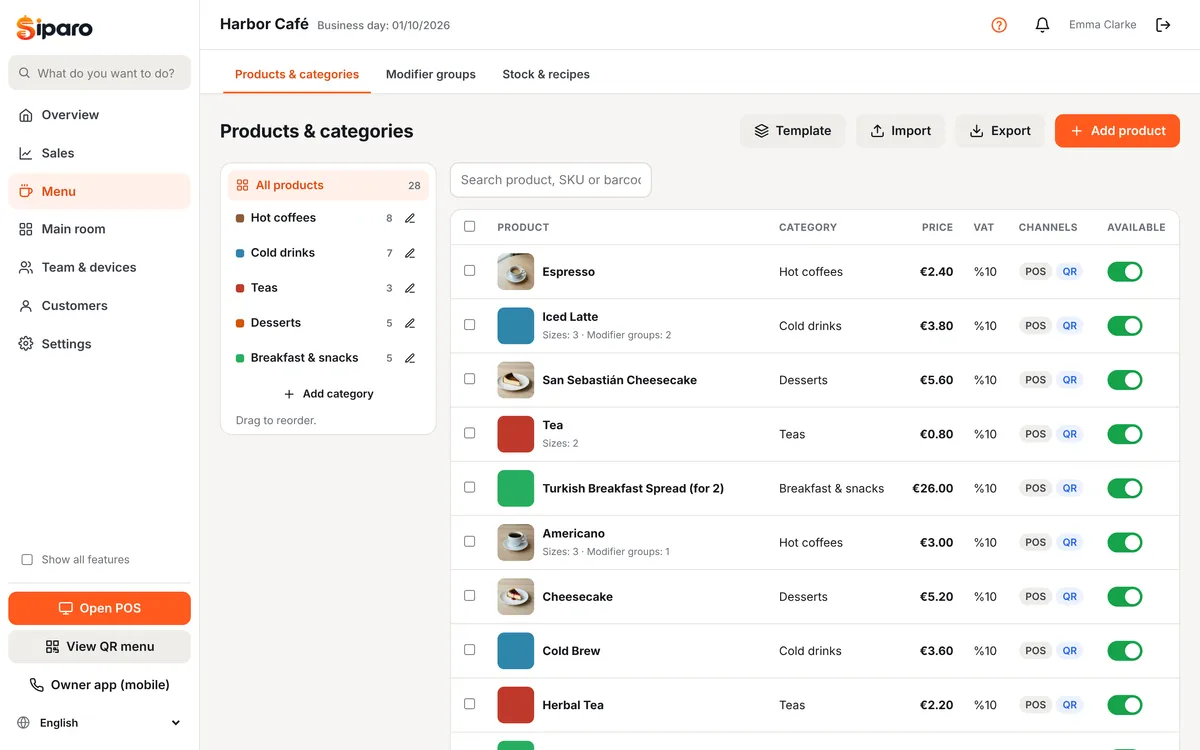This screenshot has width=1200, height=750.
Task: Select All products in the category list
Action: coord(328,185)
